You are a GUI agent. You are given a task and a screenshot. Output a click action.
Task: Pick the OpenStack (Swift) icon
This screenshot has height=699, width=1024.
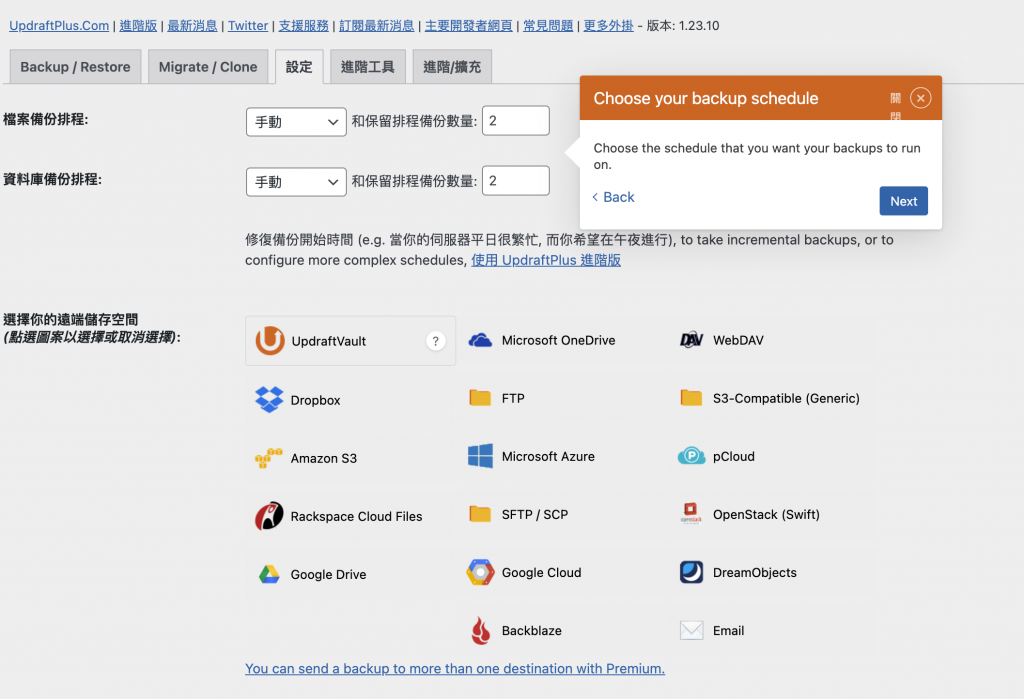click(691, 513)
